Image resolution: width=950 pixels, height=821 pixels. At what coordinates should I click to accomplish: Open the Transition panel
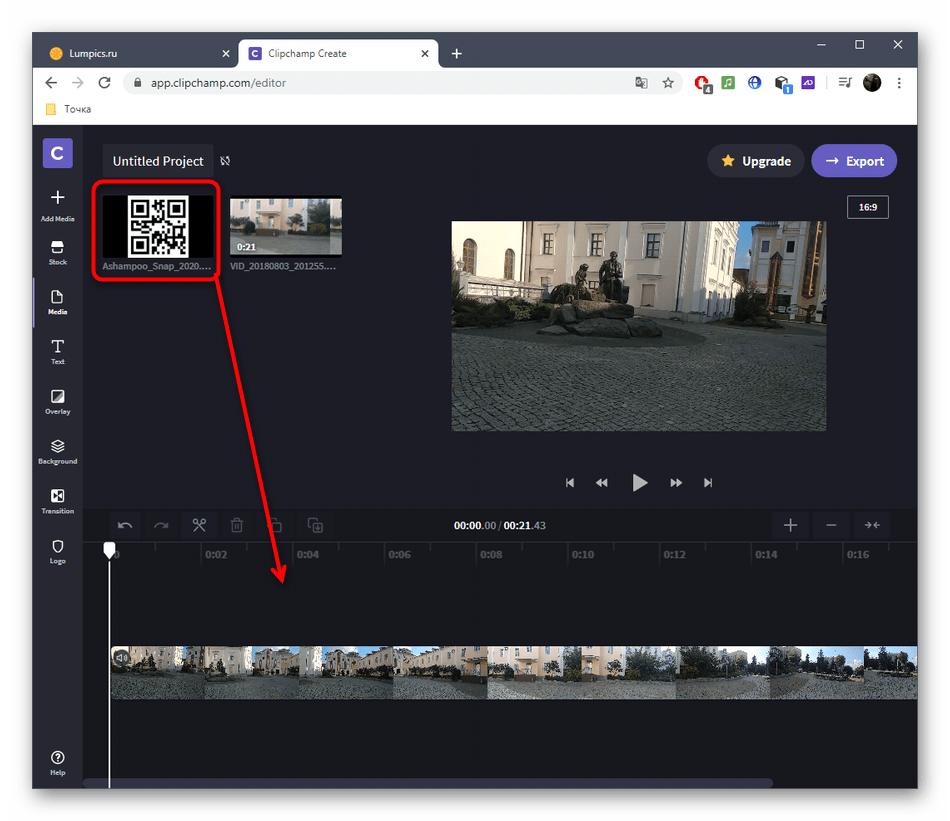tap(58, 502)
